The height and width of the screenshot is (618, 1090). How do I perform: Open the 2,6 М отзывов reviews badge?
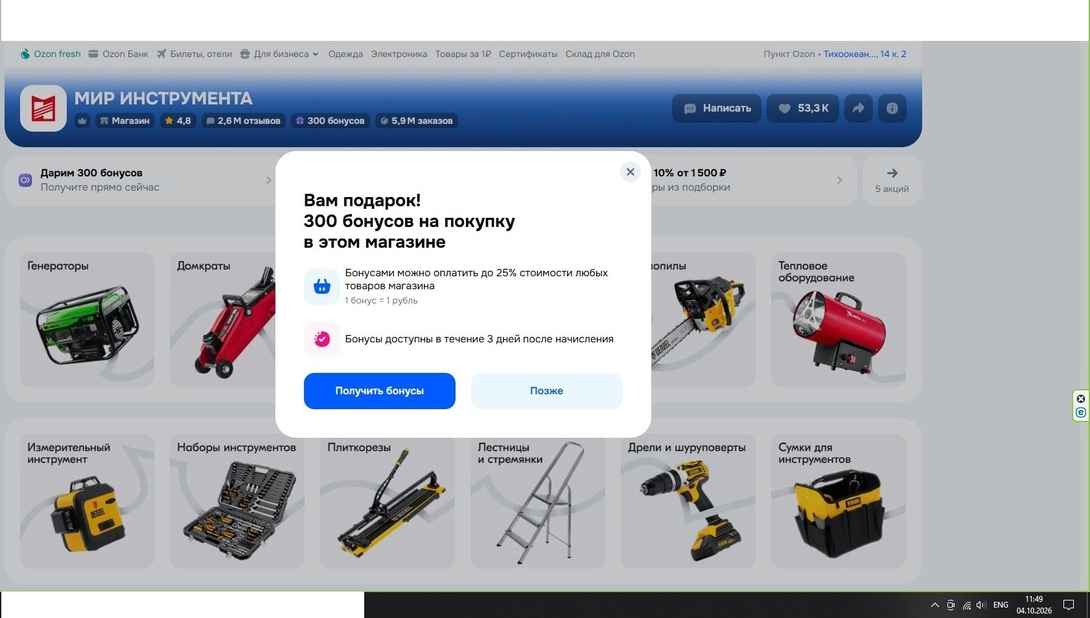pyautogui.click(x=243, y=120)
